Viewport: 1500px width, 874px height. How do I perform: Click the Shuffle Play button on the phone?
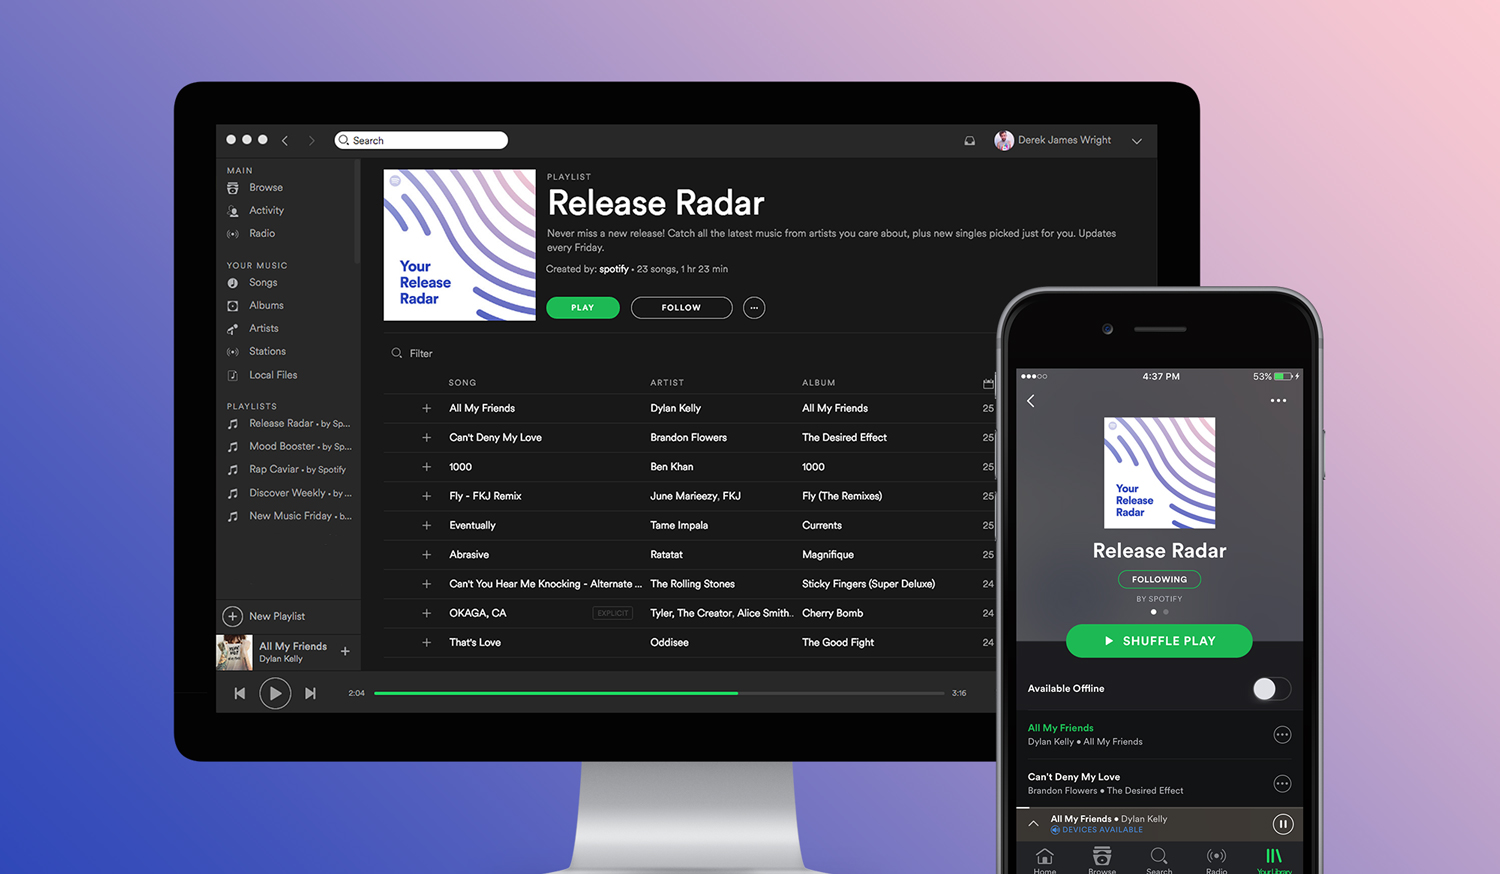click(x=1158, y=641)
